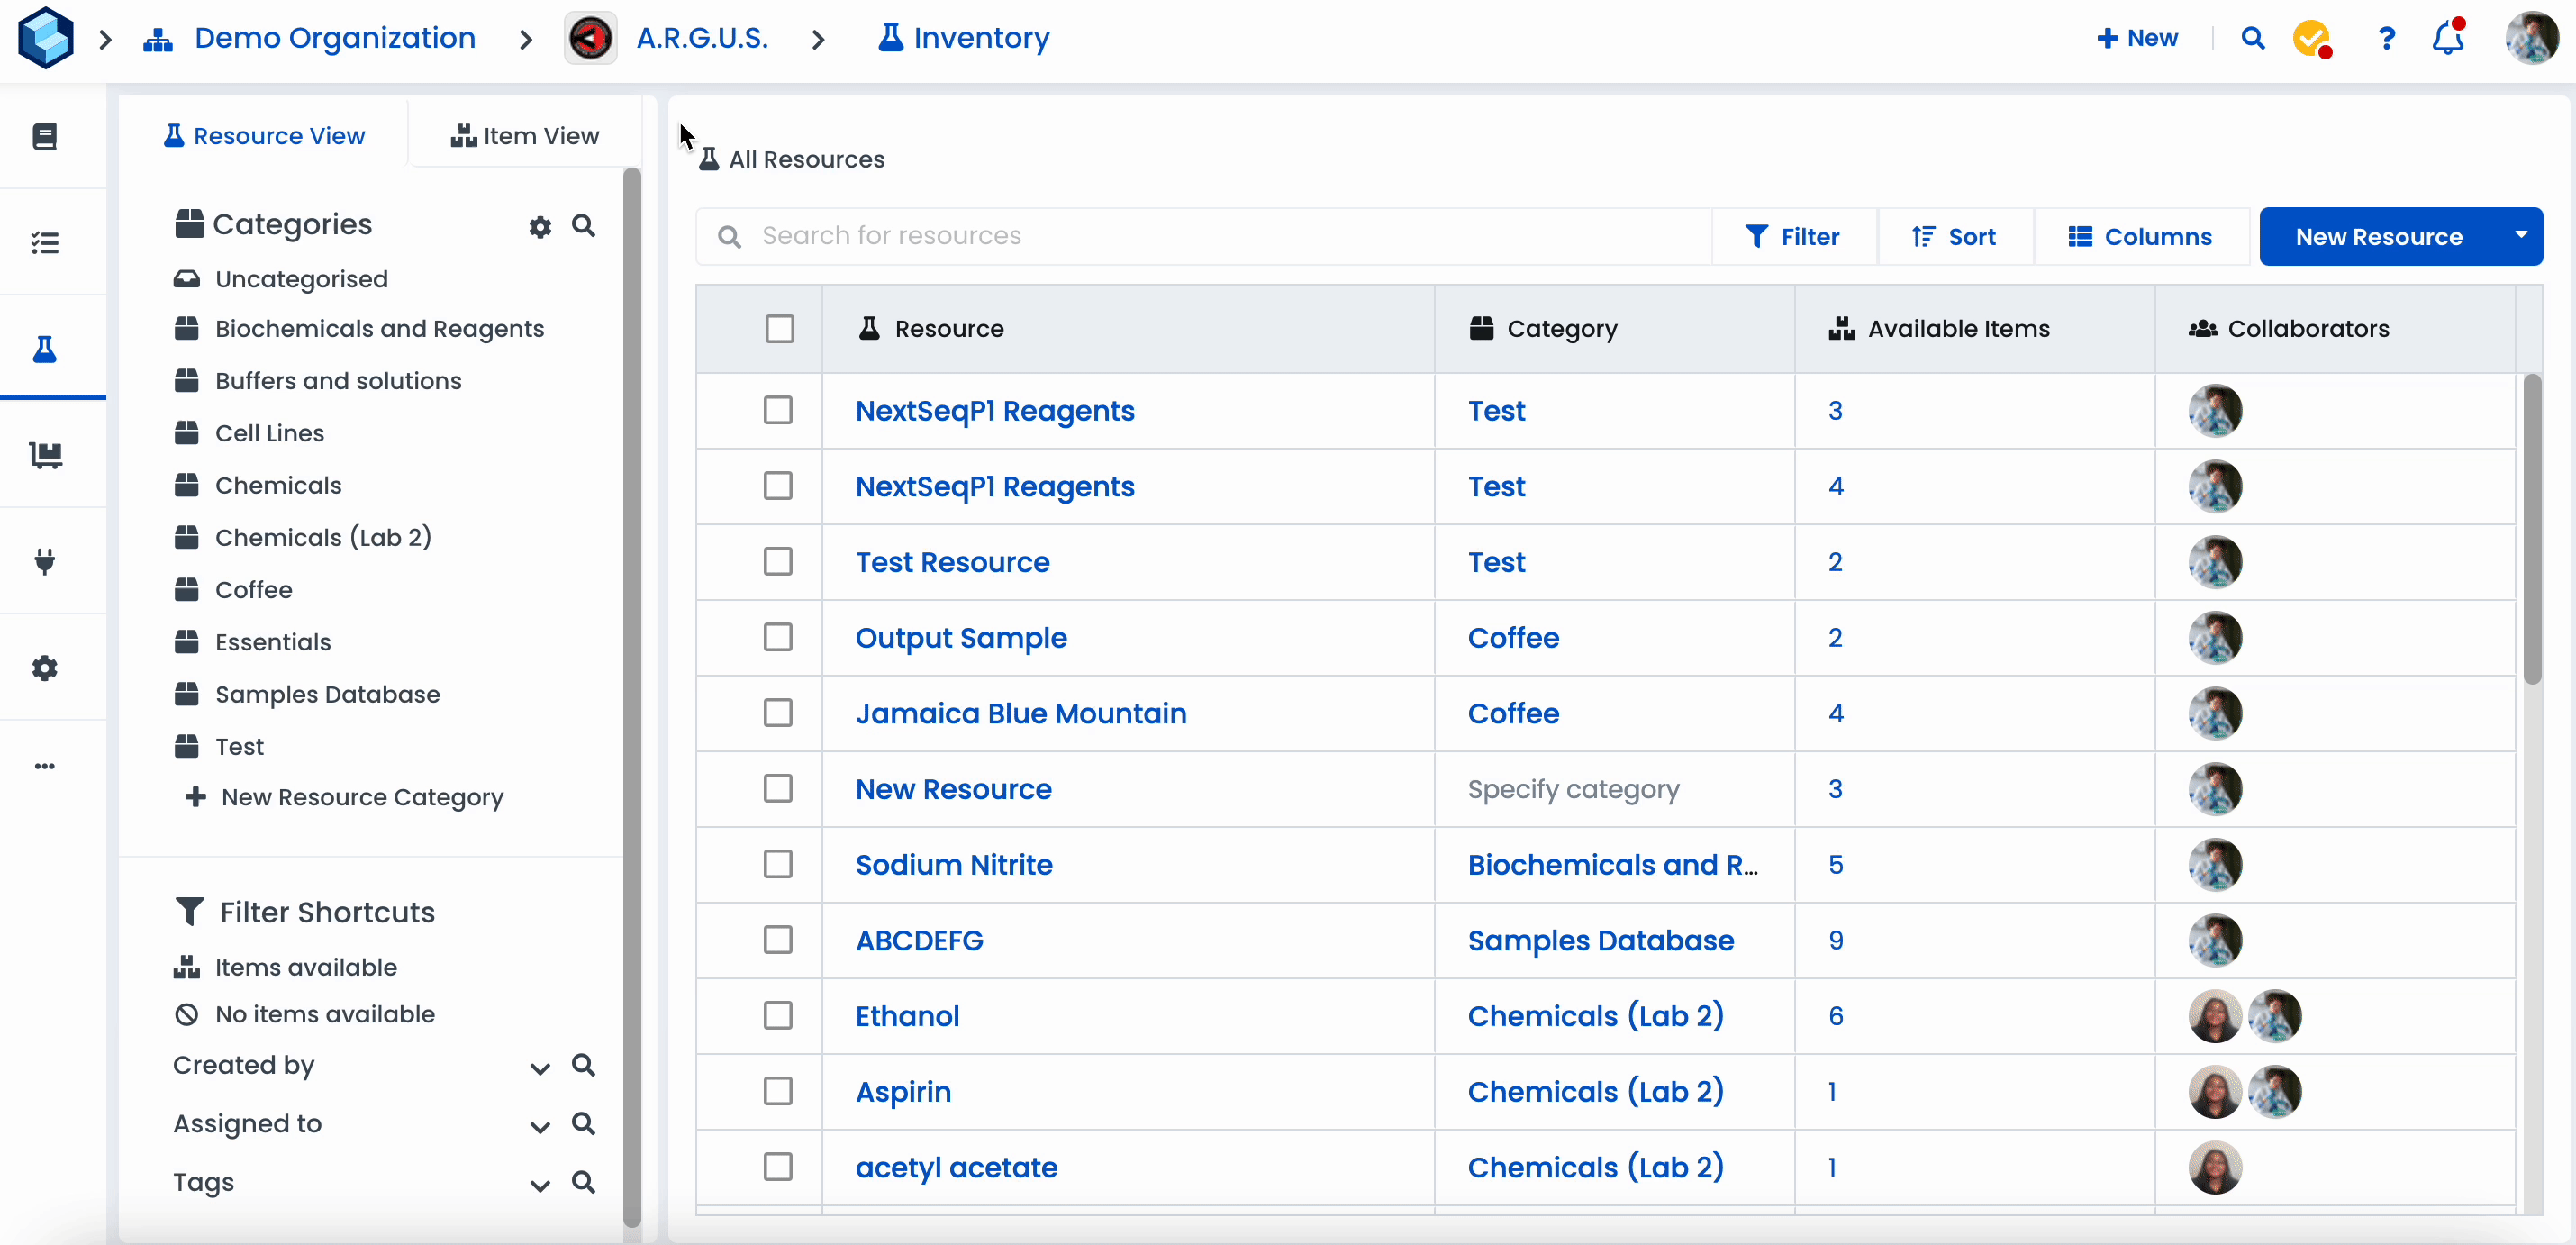Select the Cell Lines category
The width and height of the screenshot is (2576, 1245).
(x=269, y=433)
